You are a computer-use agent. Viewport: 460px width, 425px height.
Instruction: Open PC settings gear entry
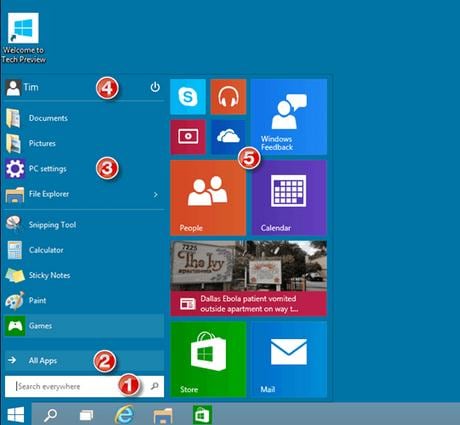pos(84,169)
